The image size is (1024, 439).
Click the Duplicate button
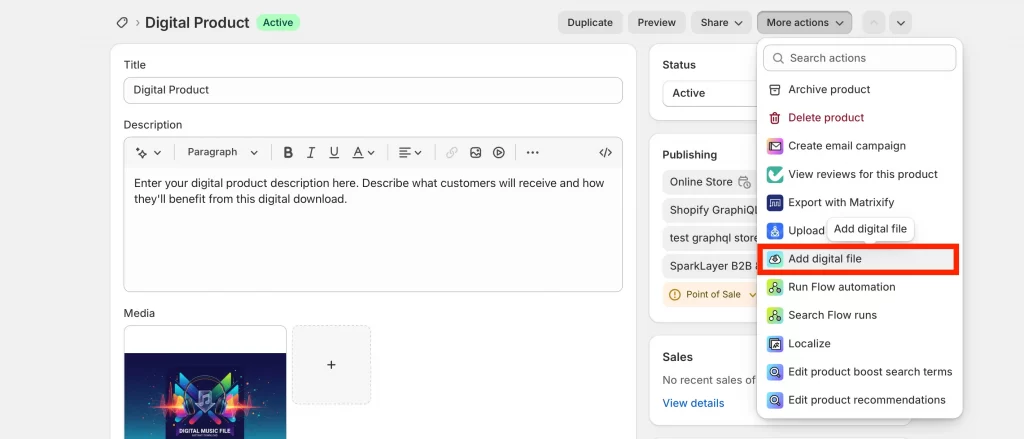point(590,22)
